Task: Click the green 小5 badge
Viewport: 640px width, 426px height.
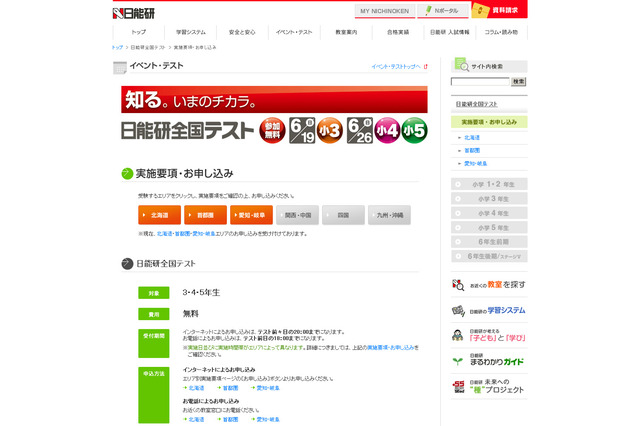Action: (414, 131)
